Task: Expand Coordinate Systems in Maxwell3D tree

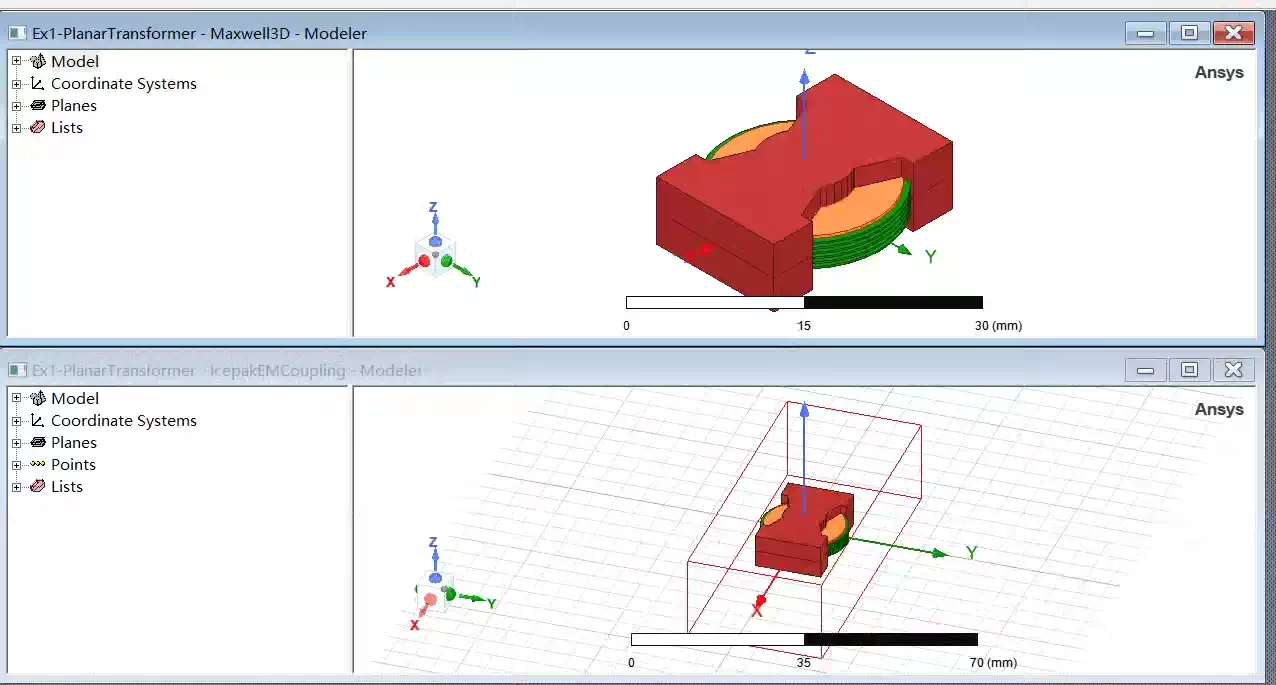Action: pos(16,84)
